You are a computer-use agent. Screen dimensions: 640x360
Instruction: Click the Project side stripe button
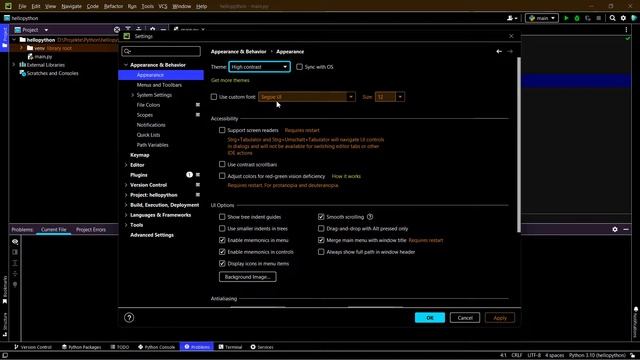pyautogui.click(x=4, y=37)
